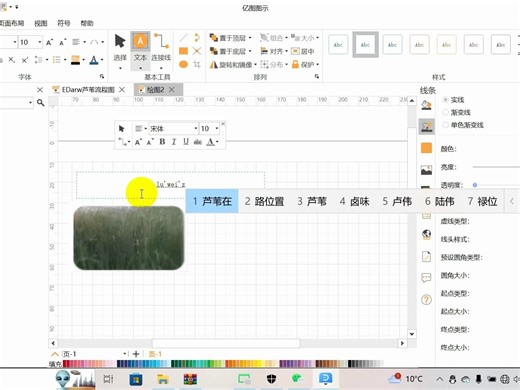Expand Arrange group dialog launcher

pyautogui.click(x=317, y=77)
